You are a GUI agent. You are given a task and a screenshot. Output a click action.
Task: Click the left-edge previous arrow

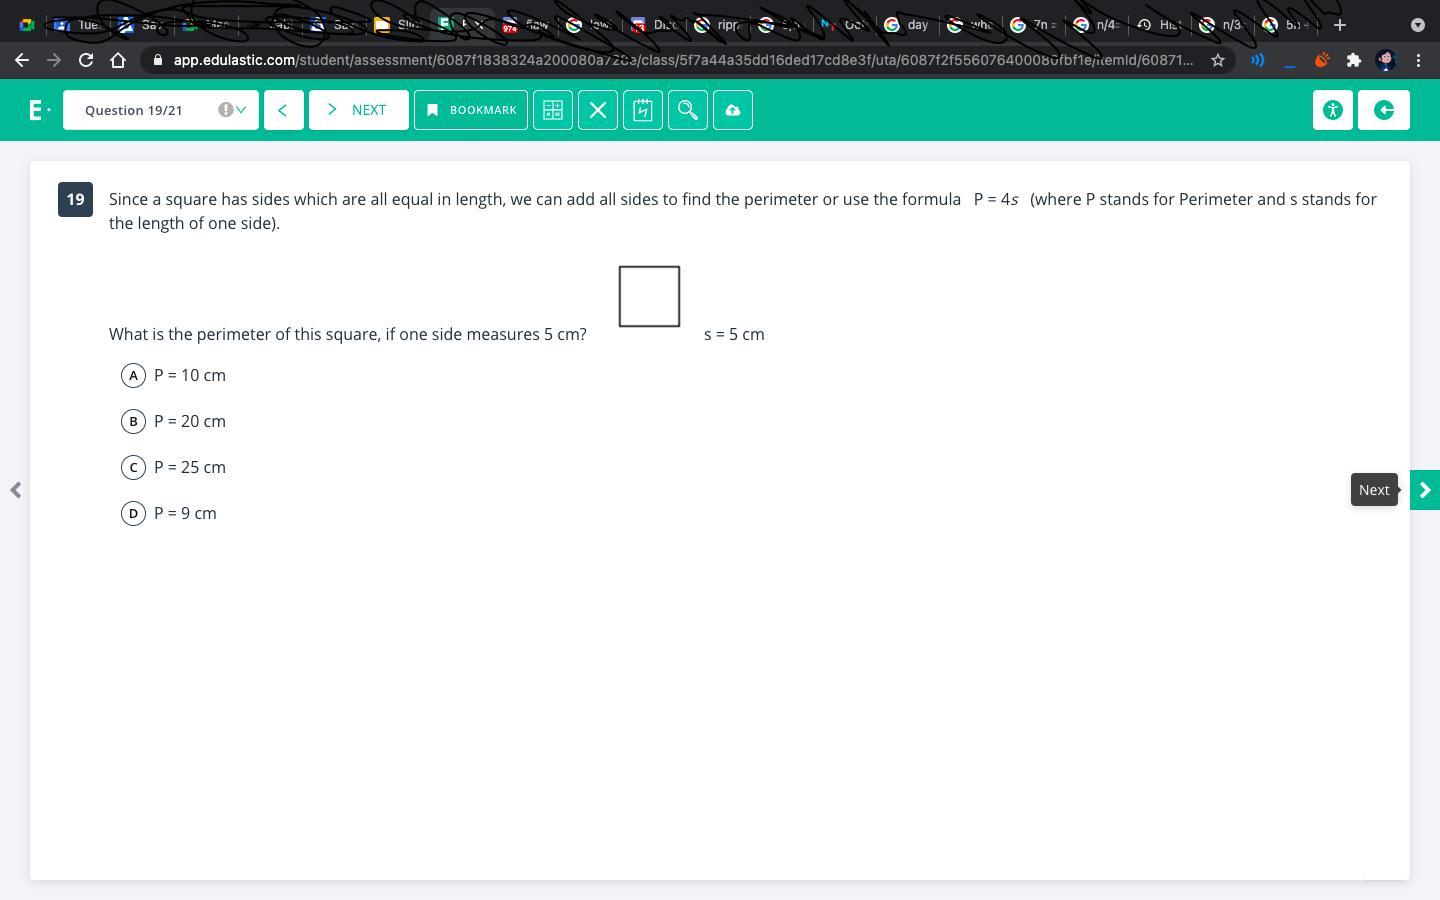[15, 490]
